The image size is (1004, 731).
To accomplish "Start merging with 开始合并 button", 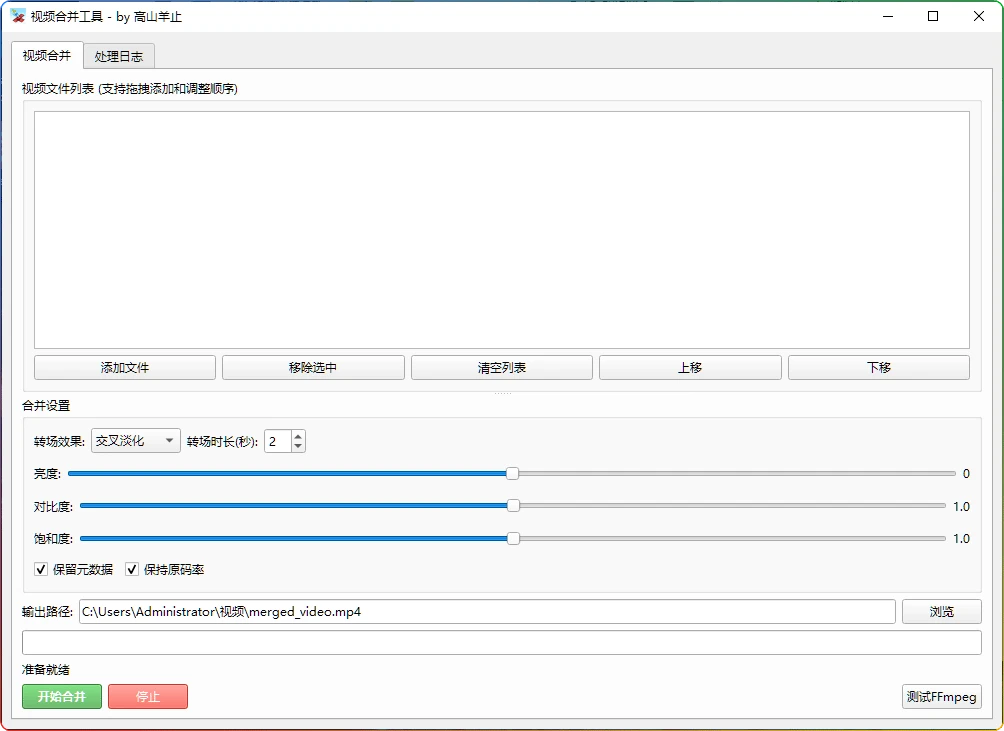I will point(62,697).
